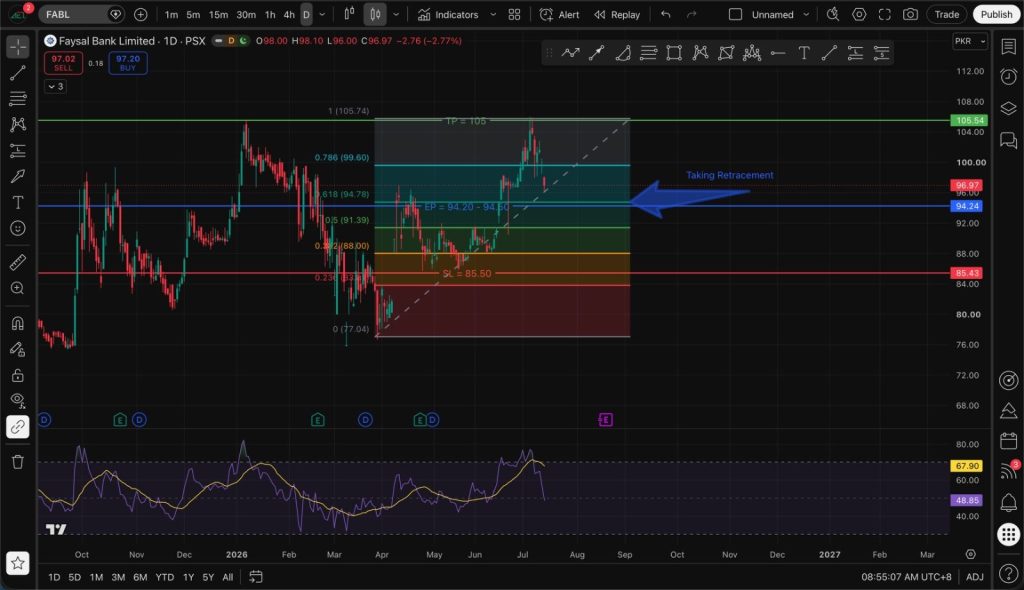Switch to 4h timeframe
This screenshot has height=590, width=1024.
pos(289,14)
